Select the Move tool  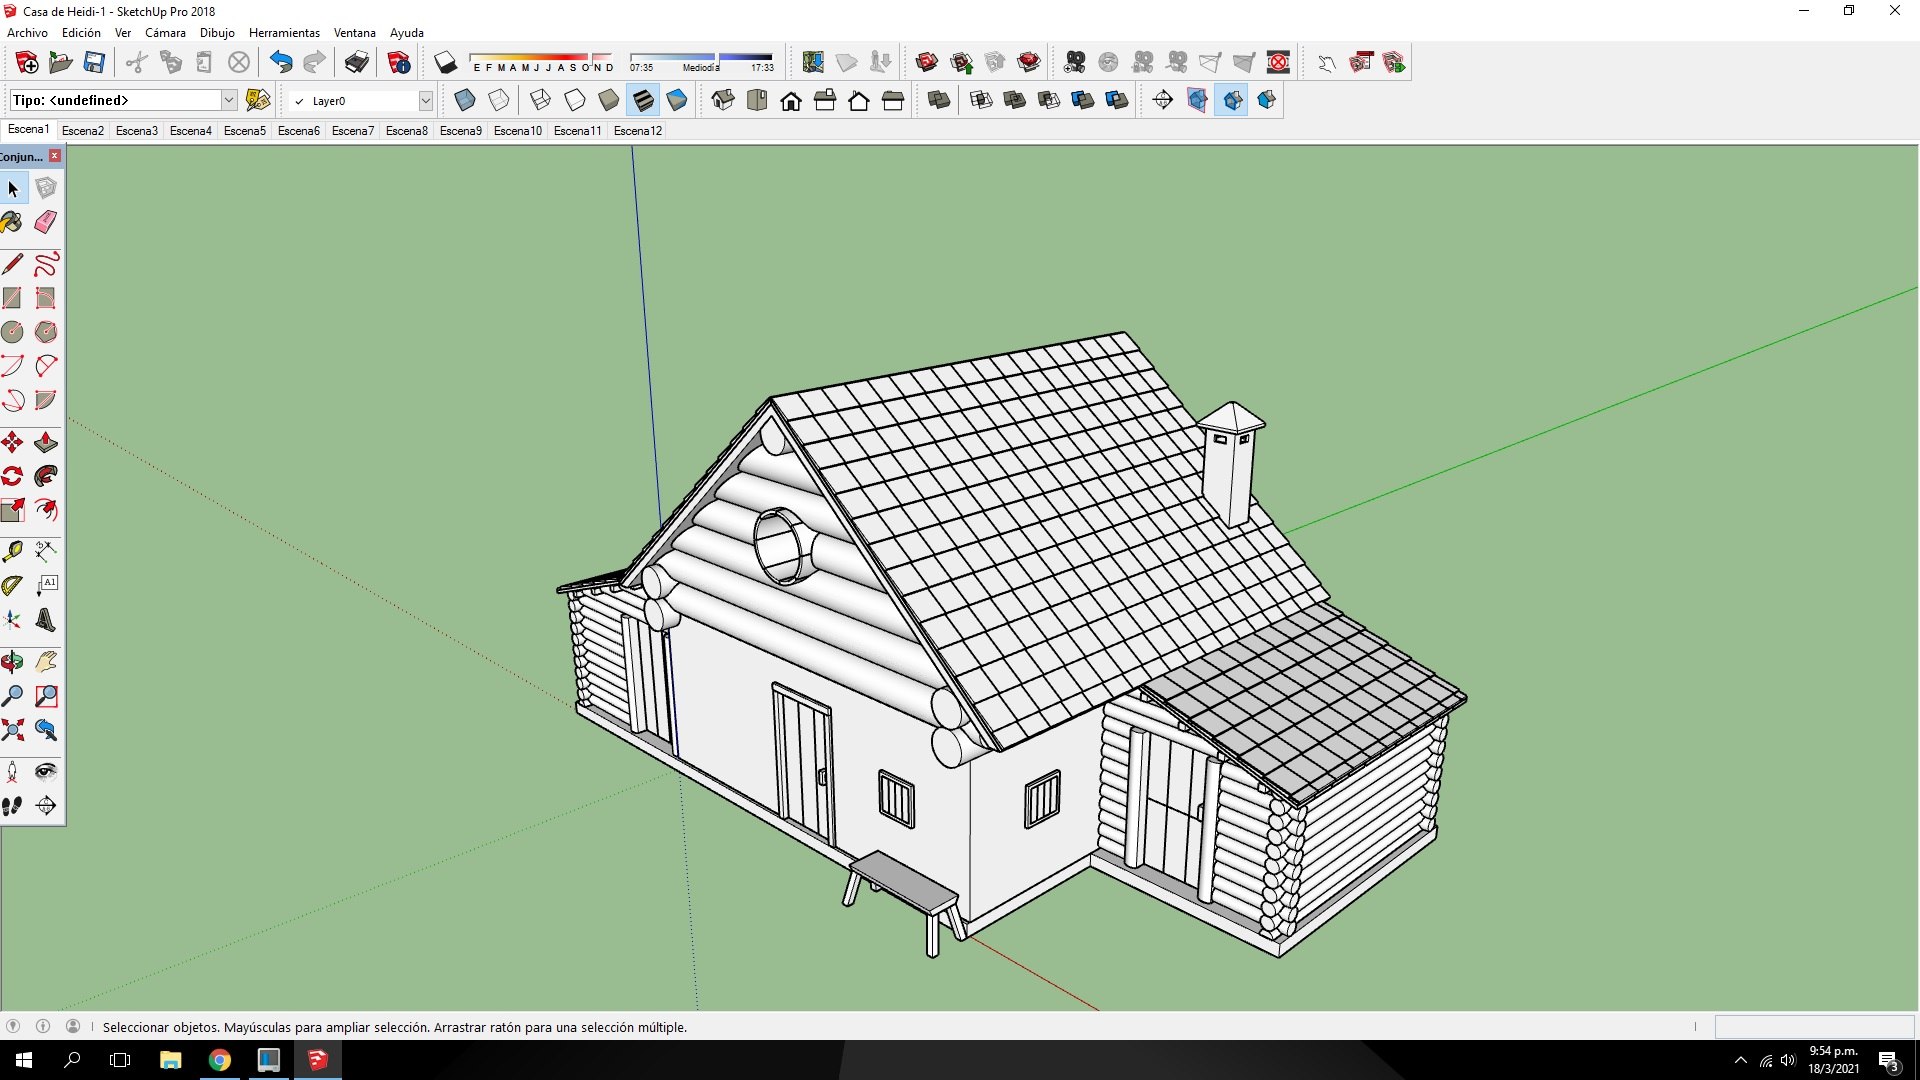(x=12, y=442)
